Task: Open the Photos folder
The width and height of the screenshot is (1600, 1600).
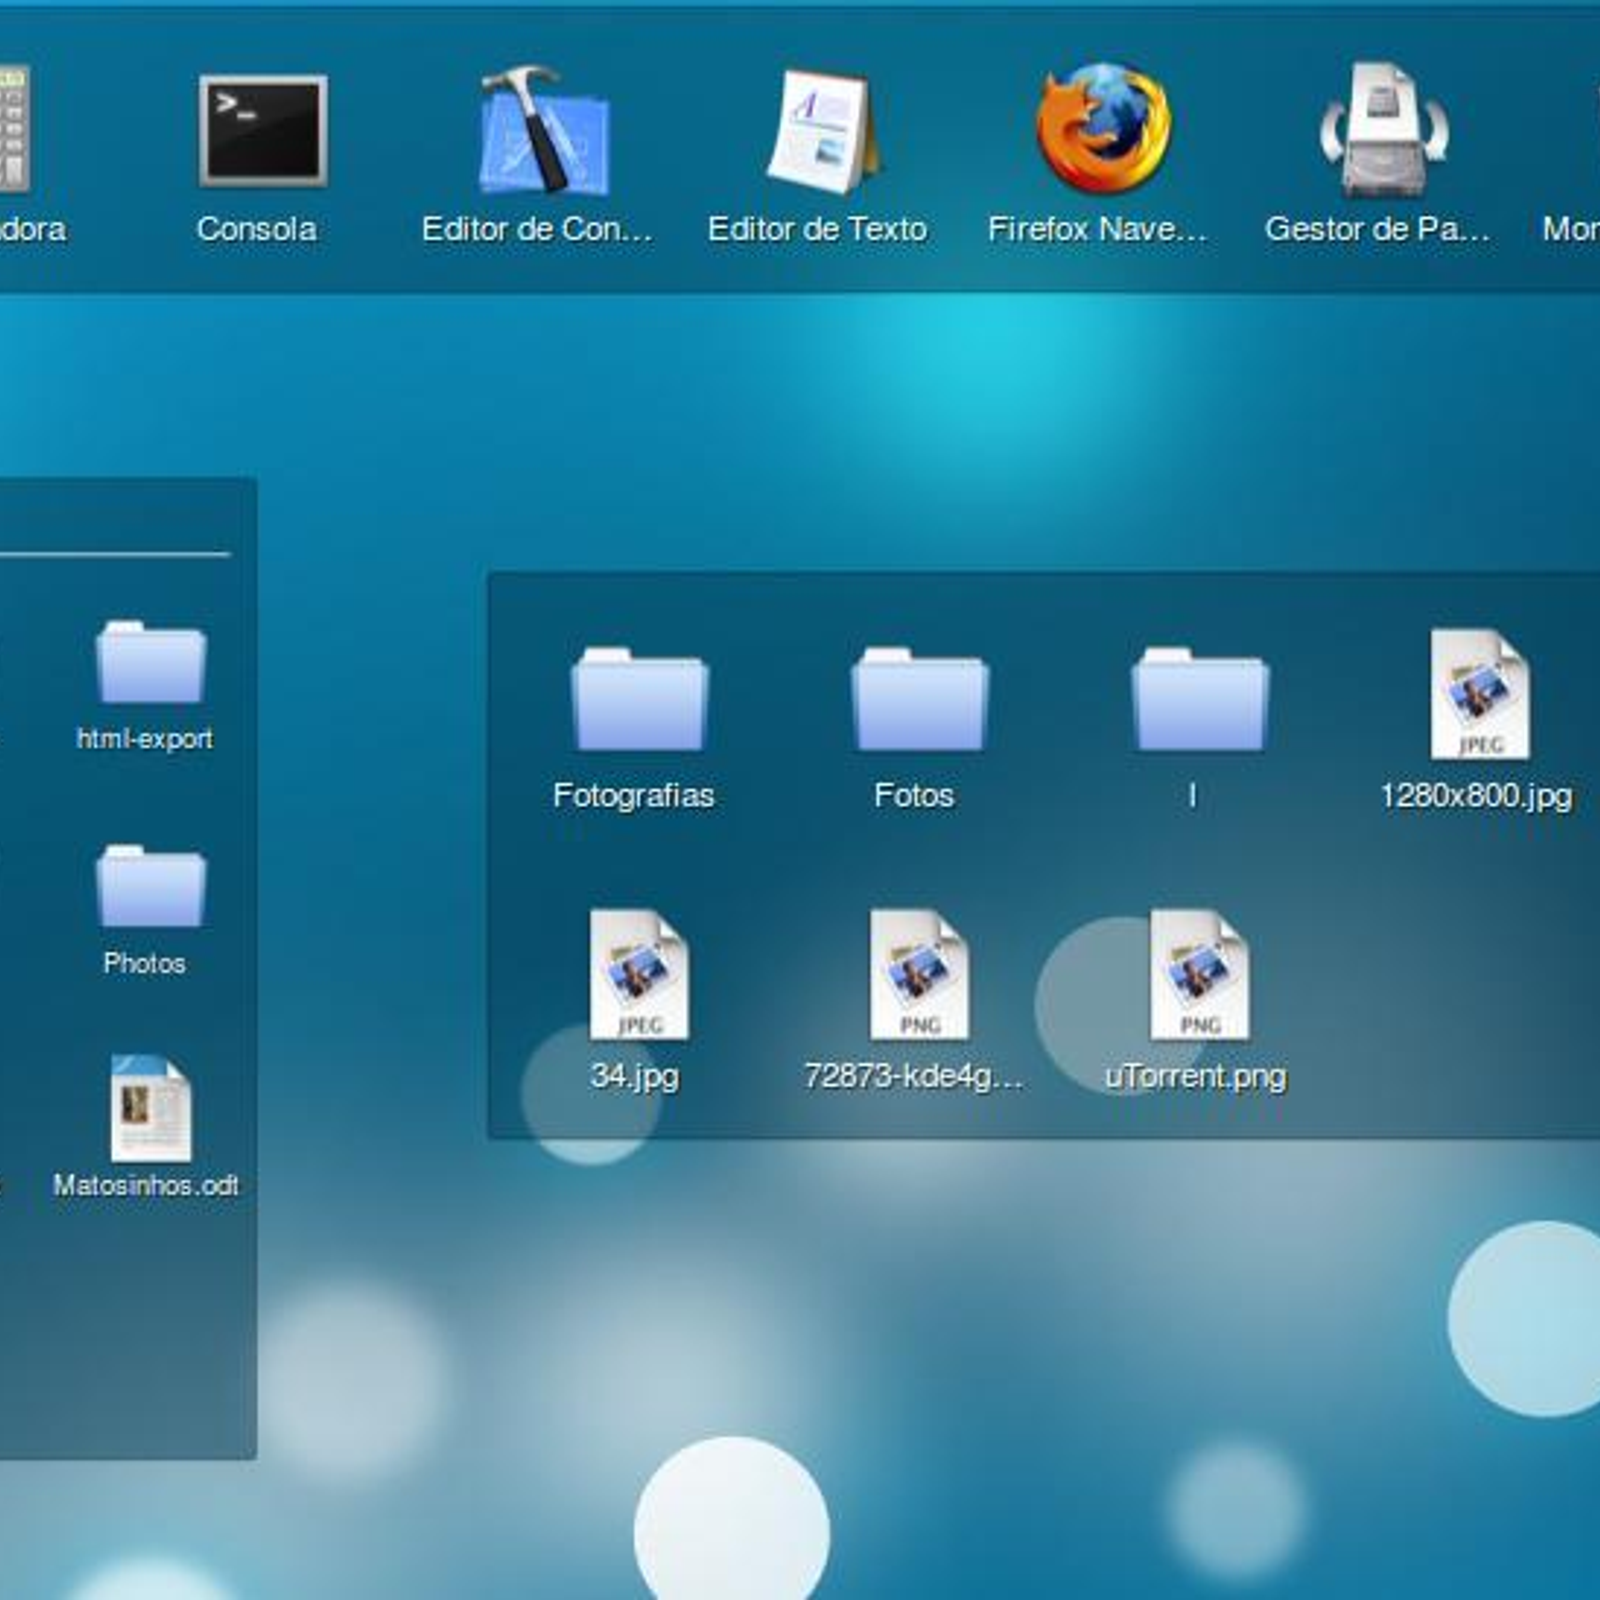Action: 151,886
